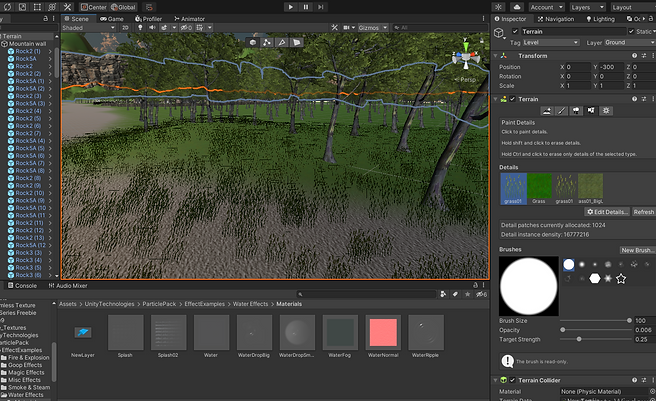Screen dimensions: 656x401
Task: Open the Layers dropdown
Action: [587, 7]
